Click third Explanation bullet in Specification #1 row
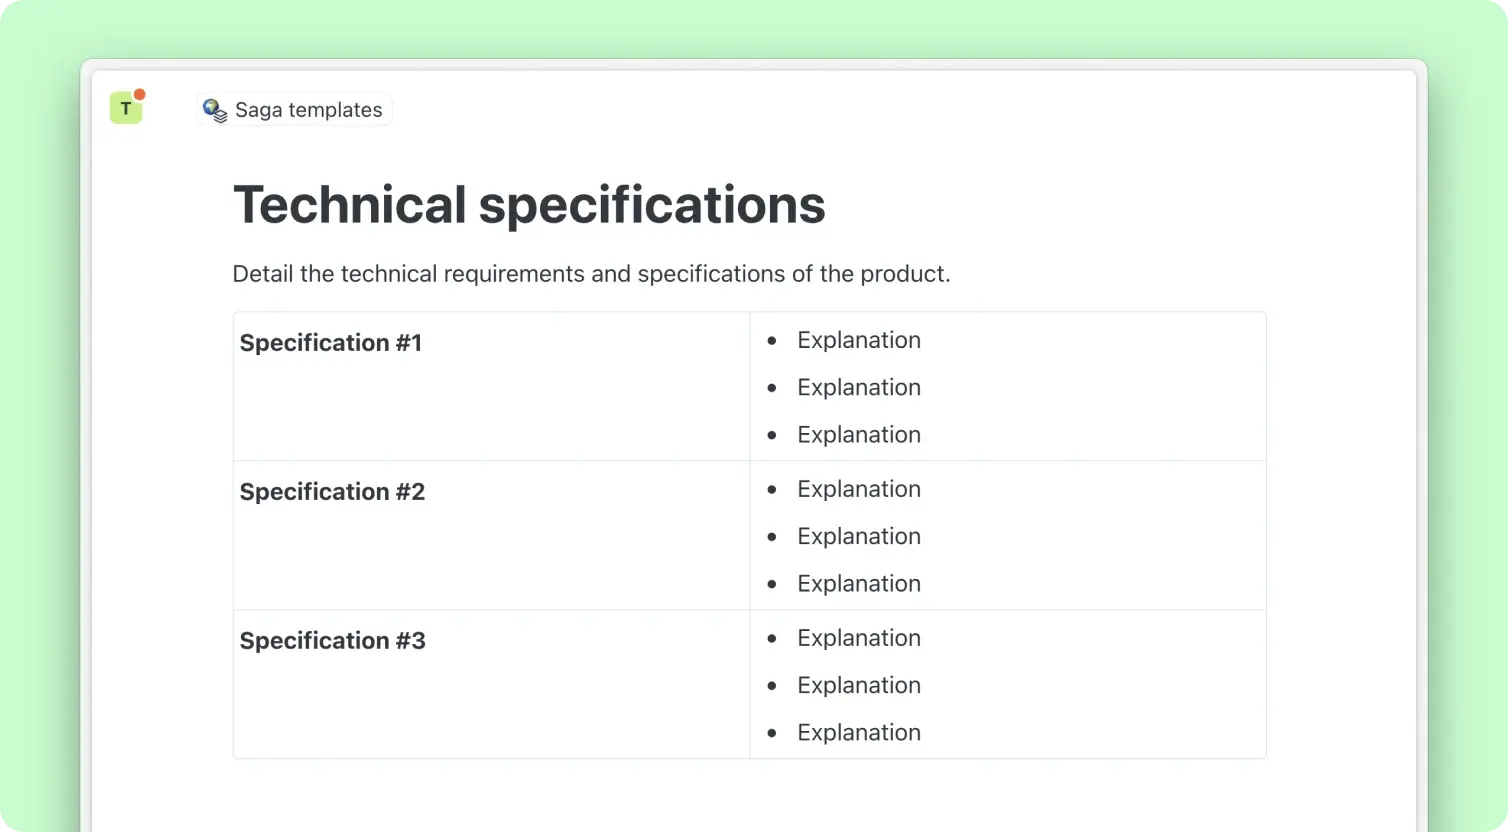The height and width of the screenshot is (832, 1508). tap(858, 435)
